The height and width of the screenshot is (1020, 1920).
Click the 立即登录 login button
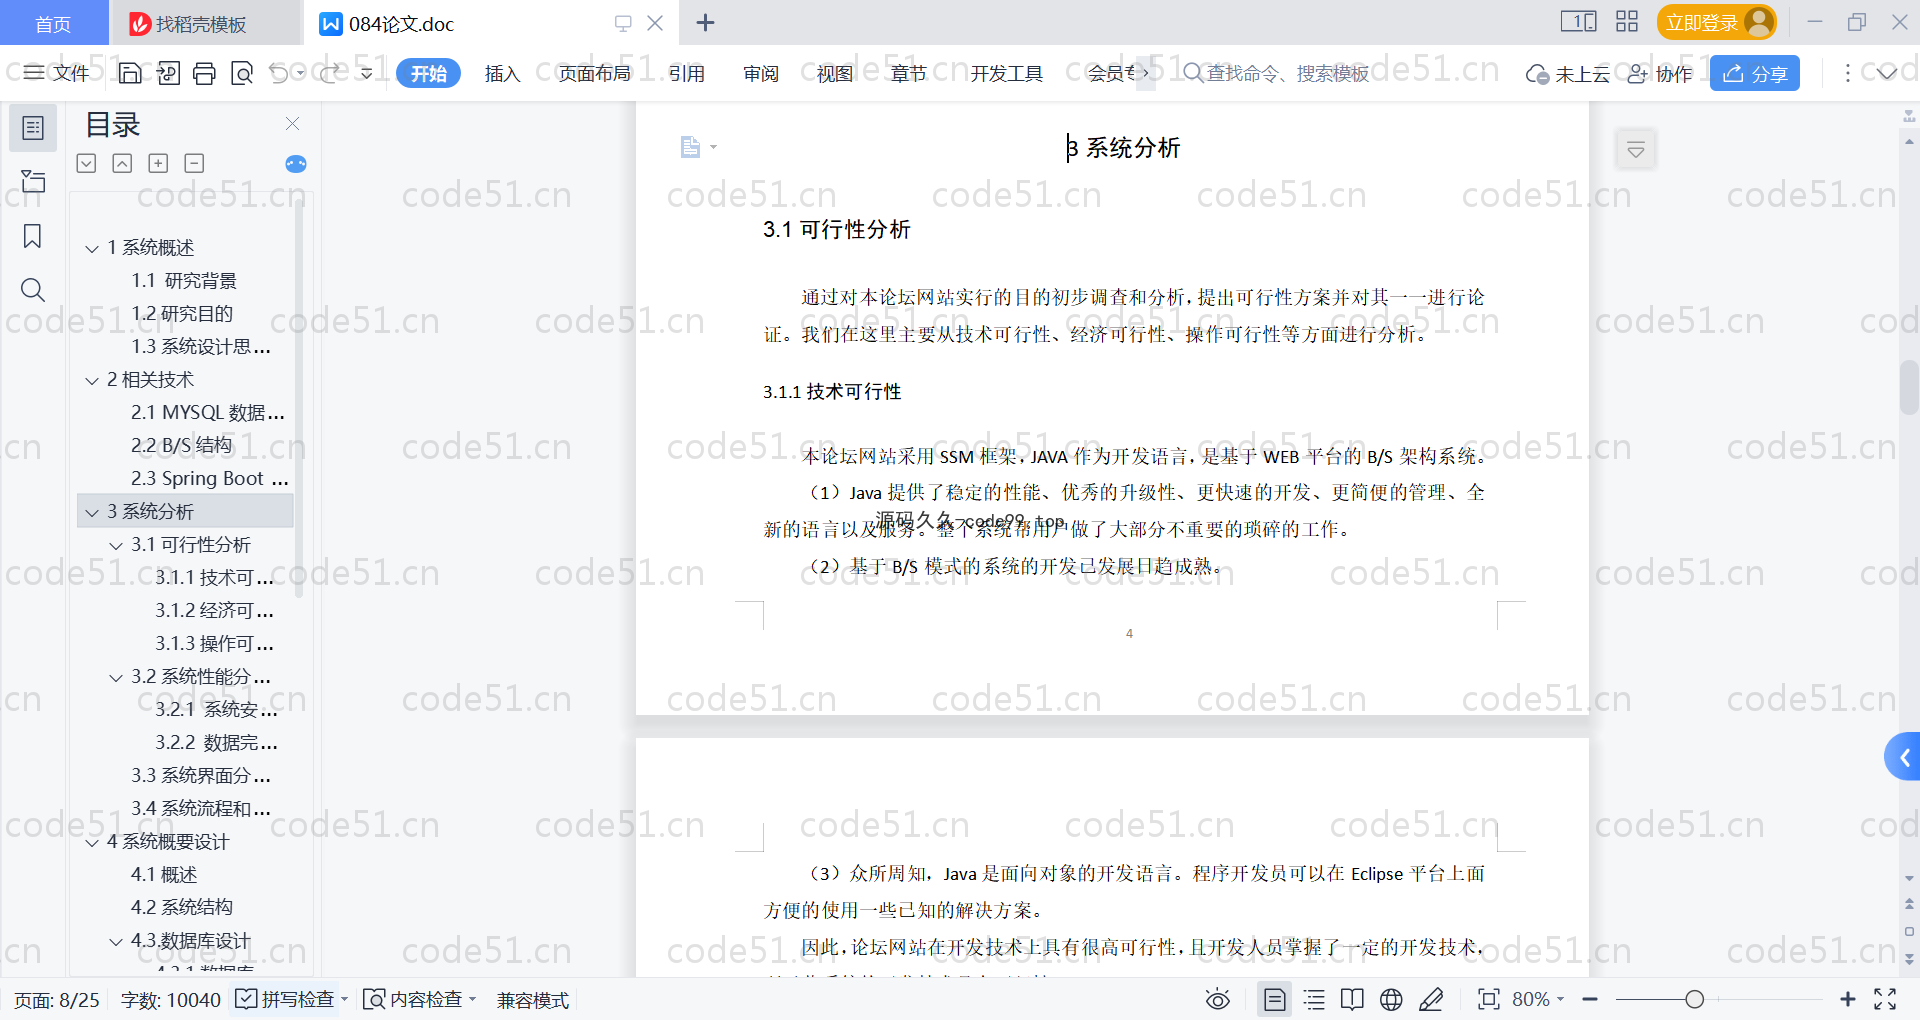pyautogui.click(x=1716, y=22)
